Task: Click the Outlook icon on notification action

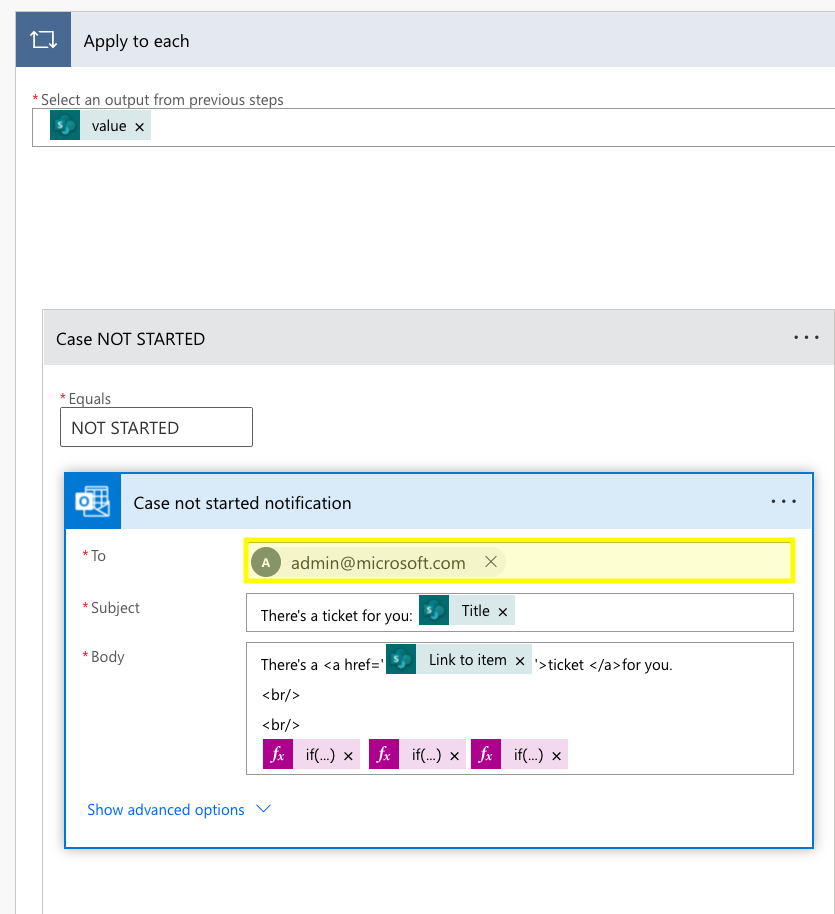Action: [93, 502]
